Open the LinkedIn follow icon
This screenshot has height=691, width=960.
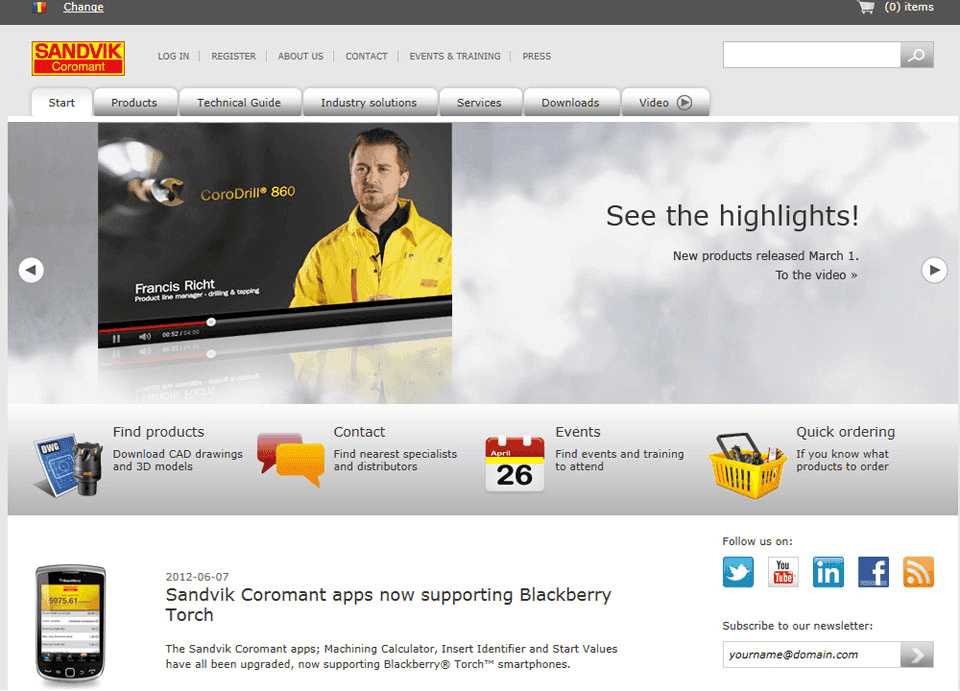(x=828, y=572)
